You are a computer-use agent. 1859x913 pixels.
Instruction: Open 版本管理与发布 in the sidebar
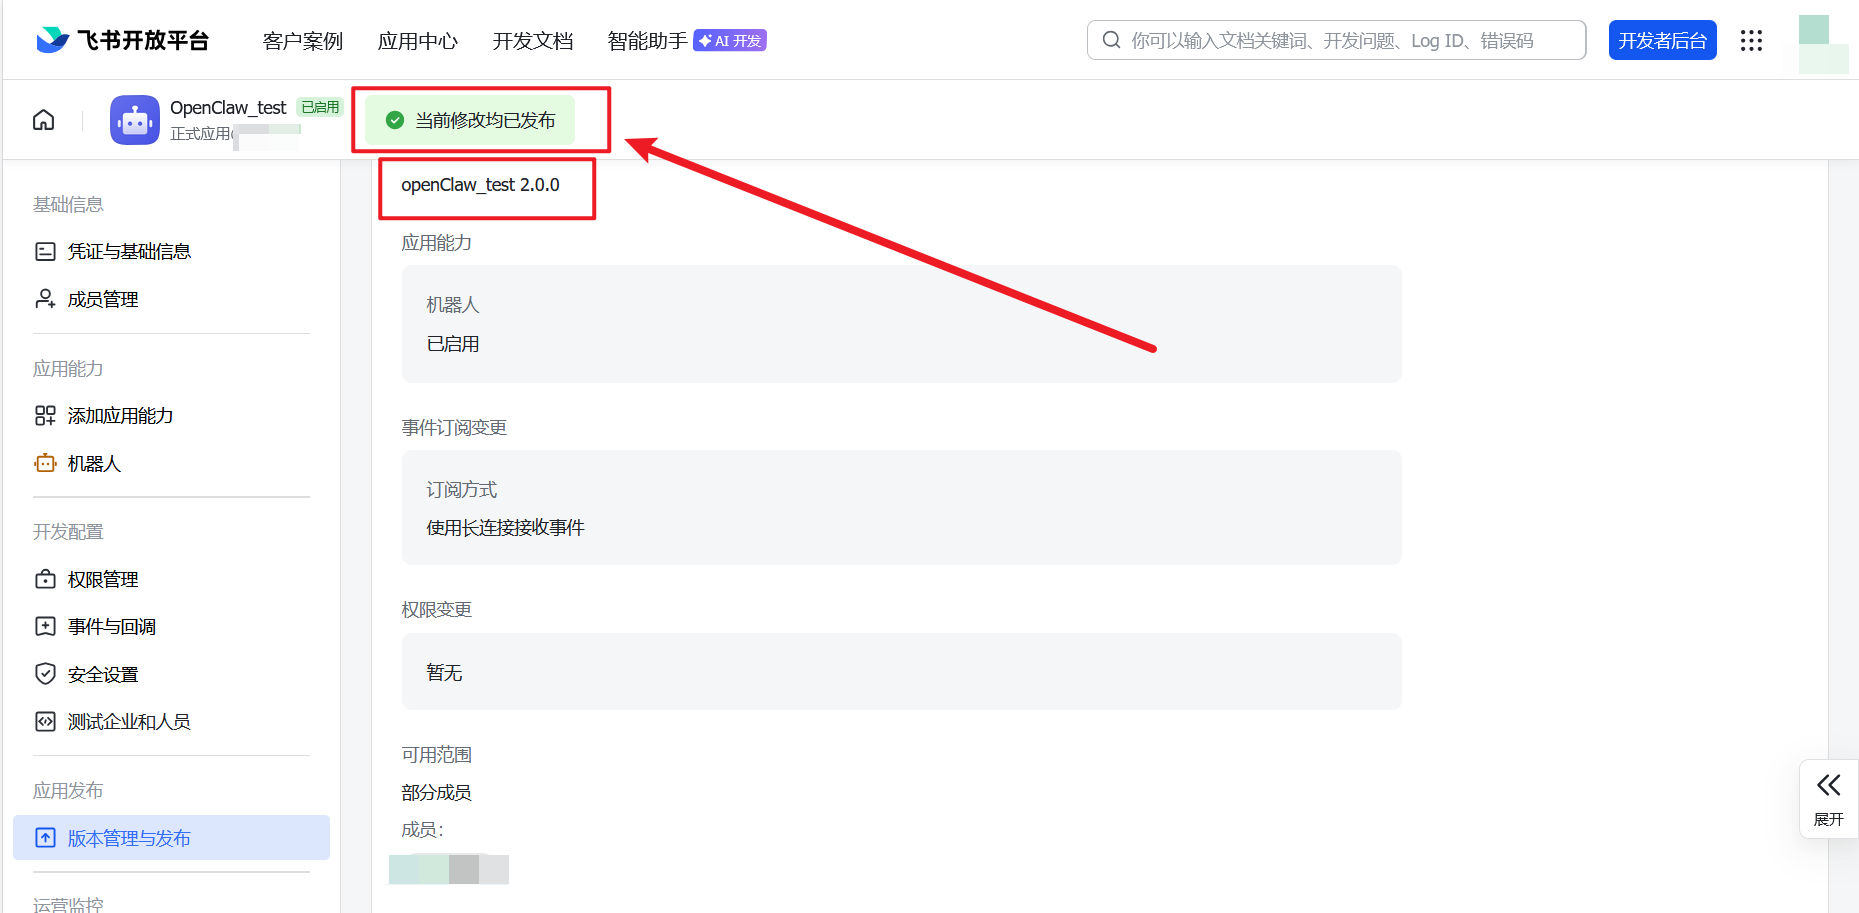pyautogui.click(x=129, y=838)
